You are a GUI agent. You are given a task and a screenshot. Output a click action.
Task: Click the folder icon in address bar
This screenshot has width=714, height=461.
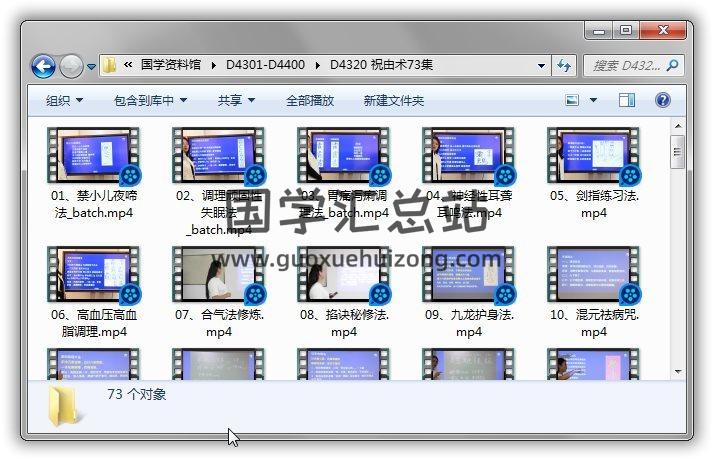tap(109, 66)
